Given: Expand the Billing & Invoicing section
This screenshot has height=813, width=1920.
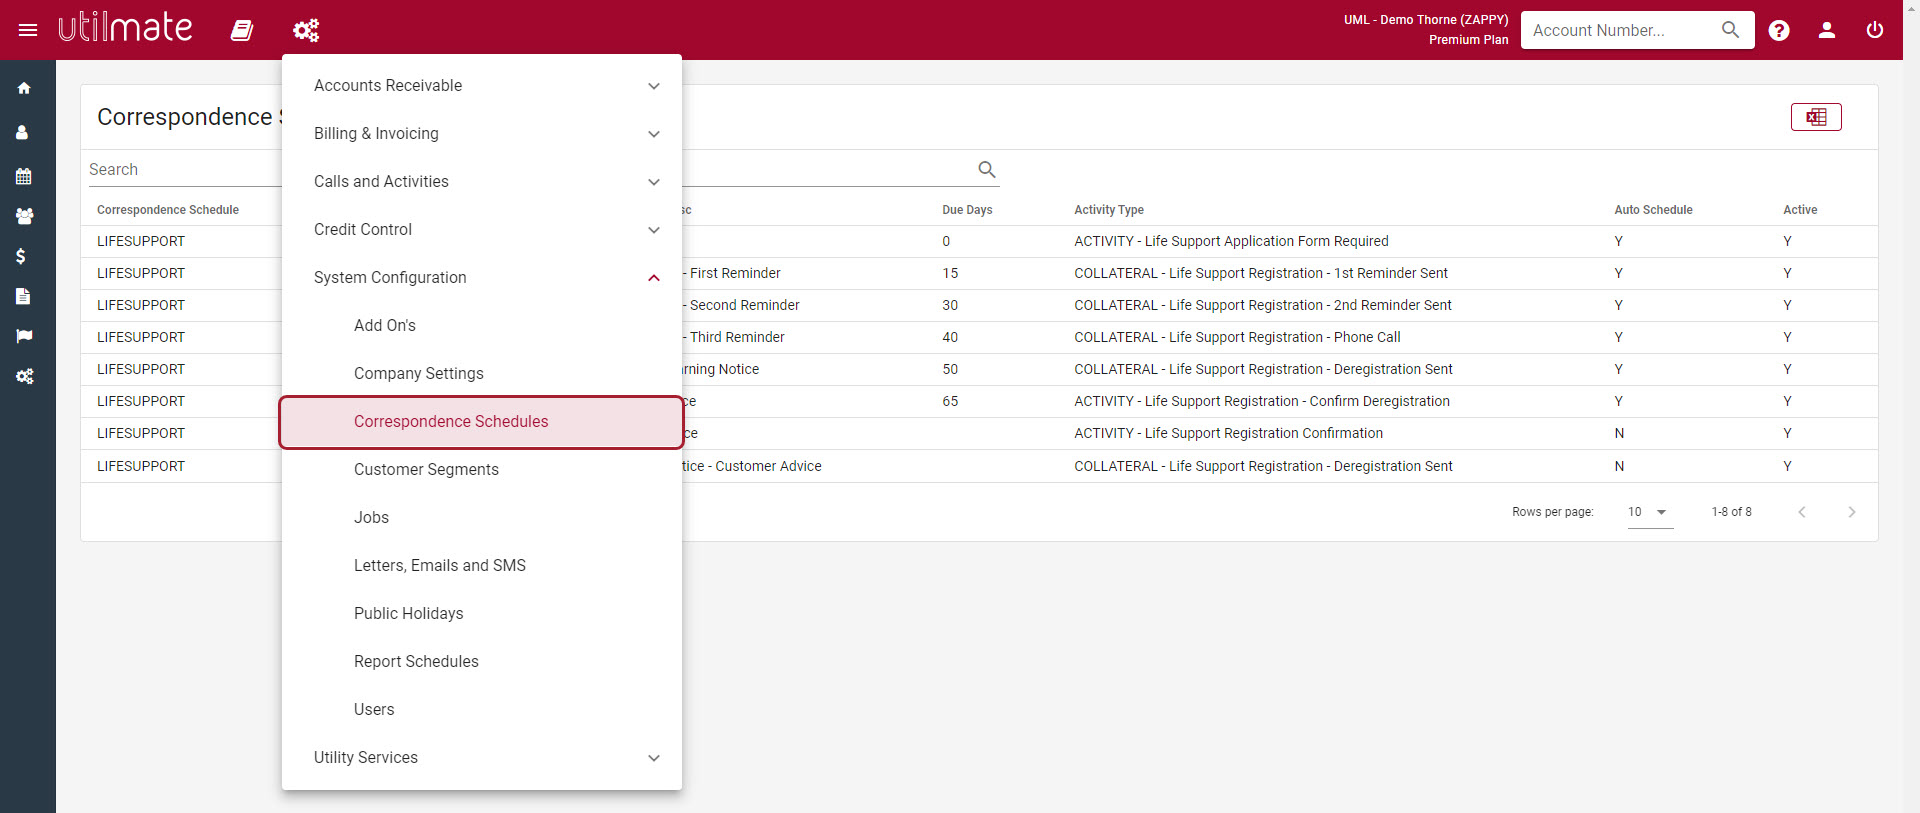Looking at the screenshot, I should tap(481, 134).
